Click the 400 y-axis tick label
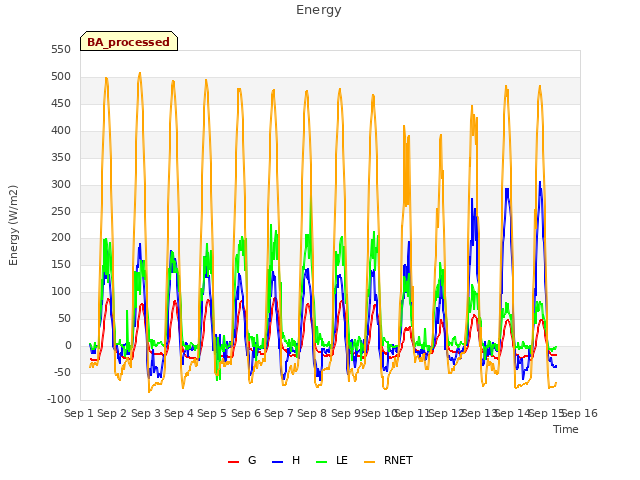 click(61, 131)
